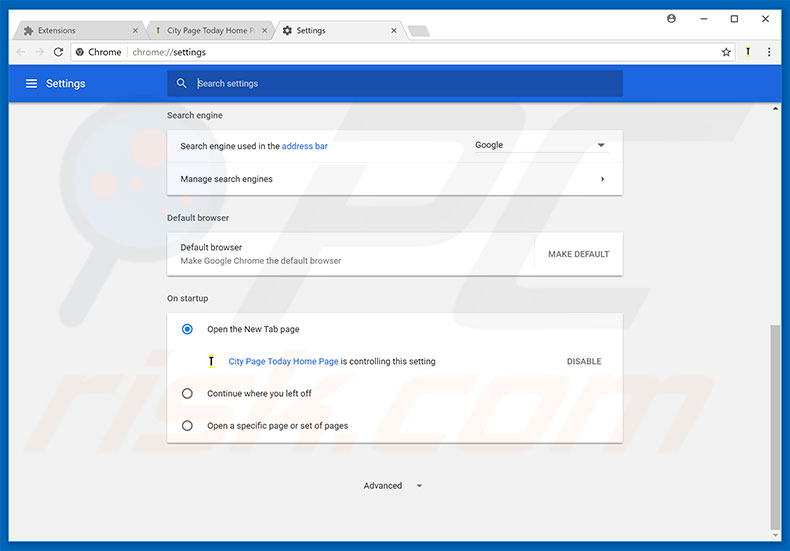This screenshot has height=551, width=790.
Task: Open the City Page Today Home Page link
Action: [283, 361]
